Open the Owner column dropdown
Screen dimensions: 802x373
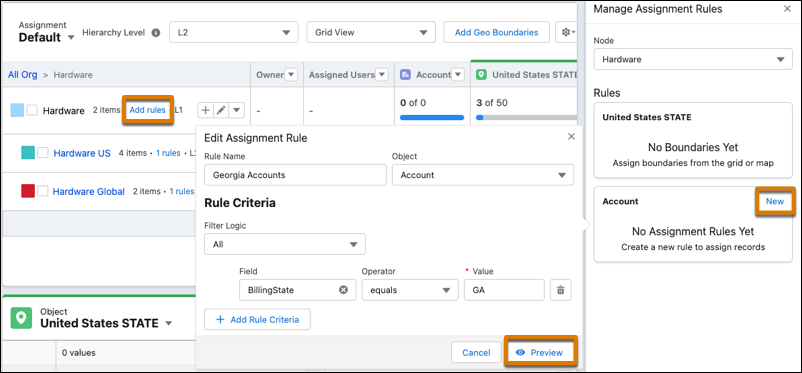coord(291,75)
